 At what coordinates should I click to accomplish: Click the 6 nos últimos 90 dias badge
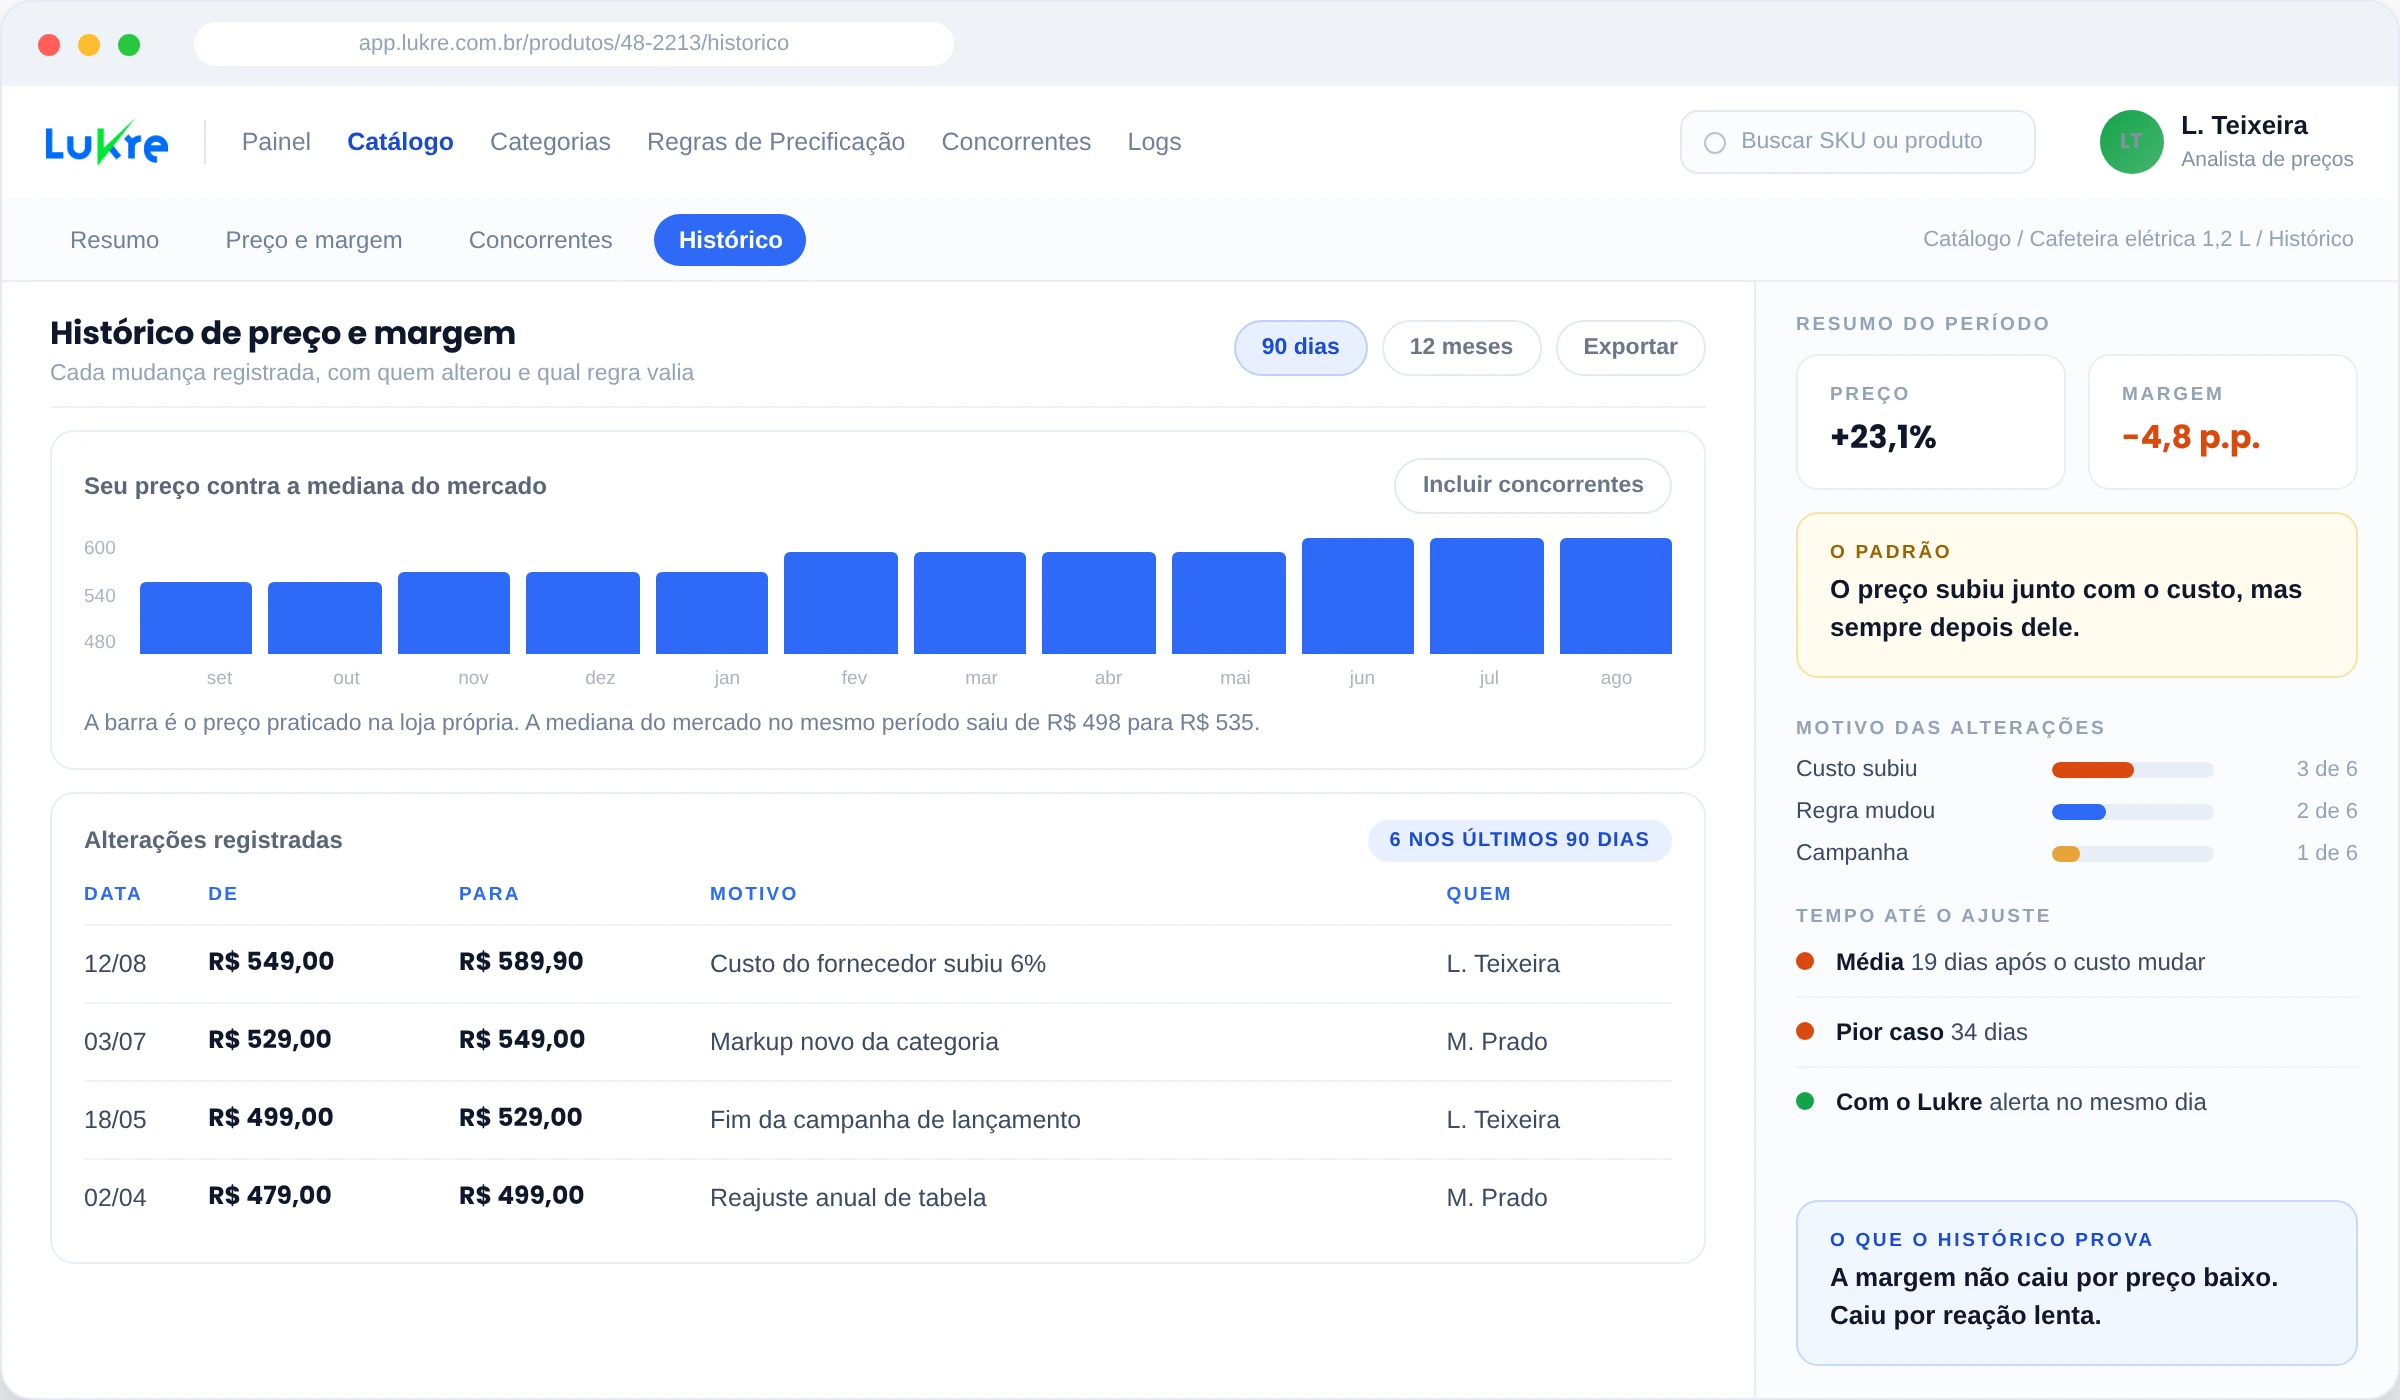click(x=1519, y=840)
